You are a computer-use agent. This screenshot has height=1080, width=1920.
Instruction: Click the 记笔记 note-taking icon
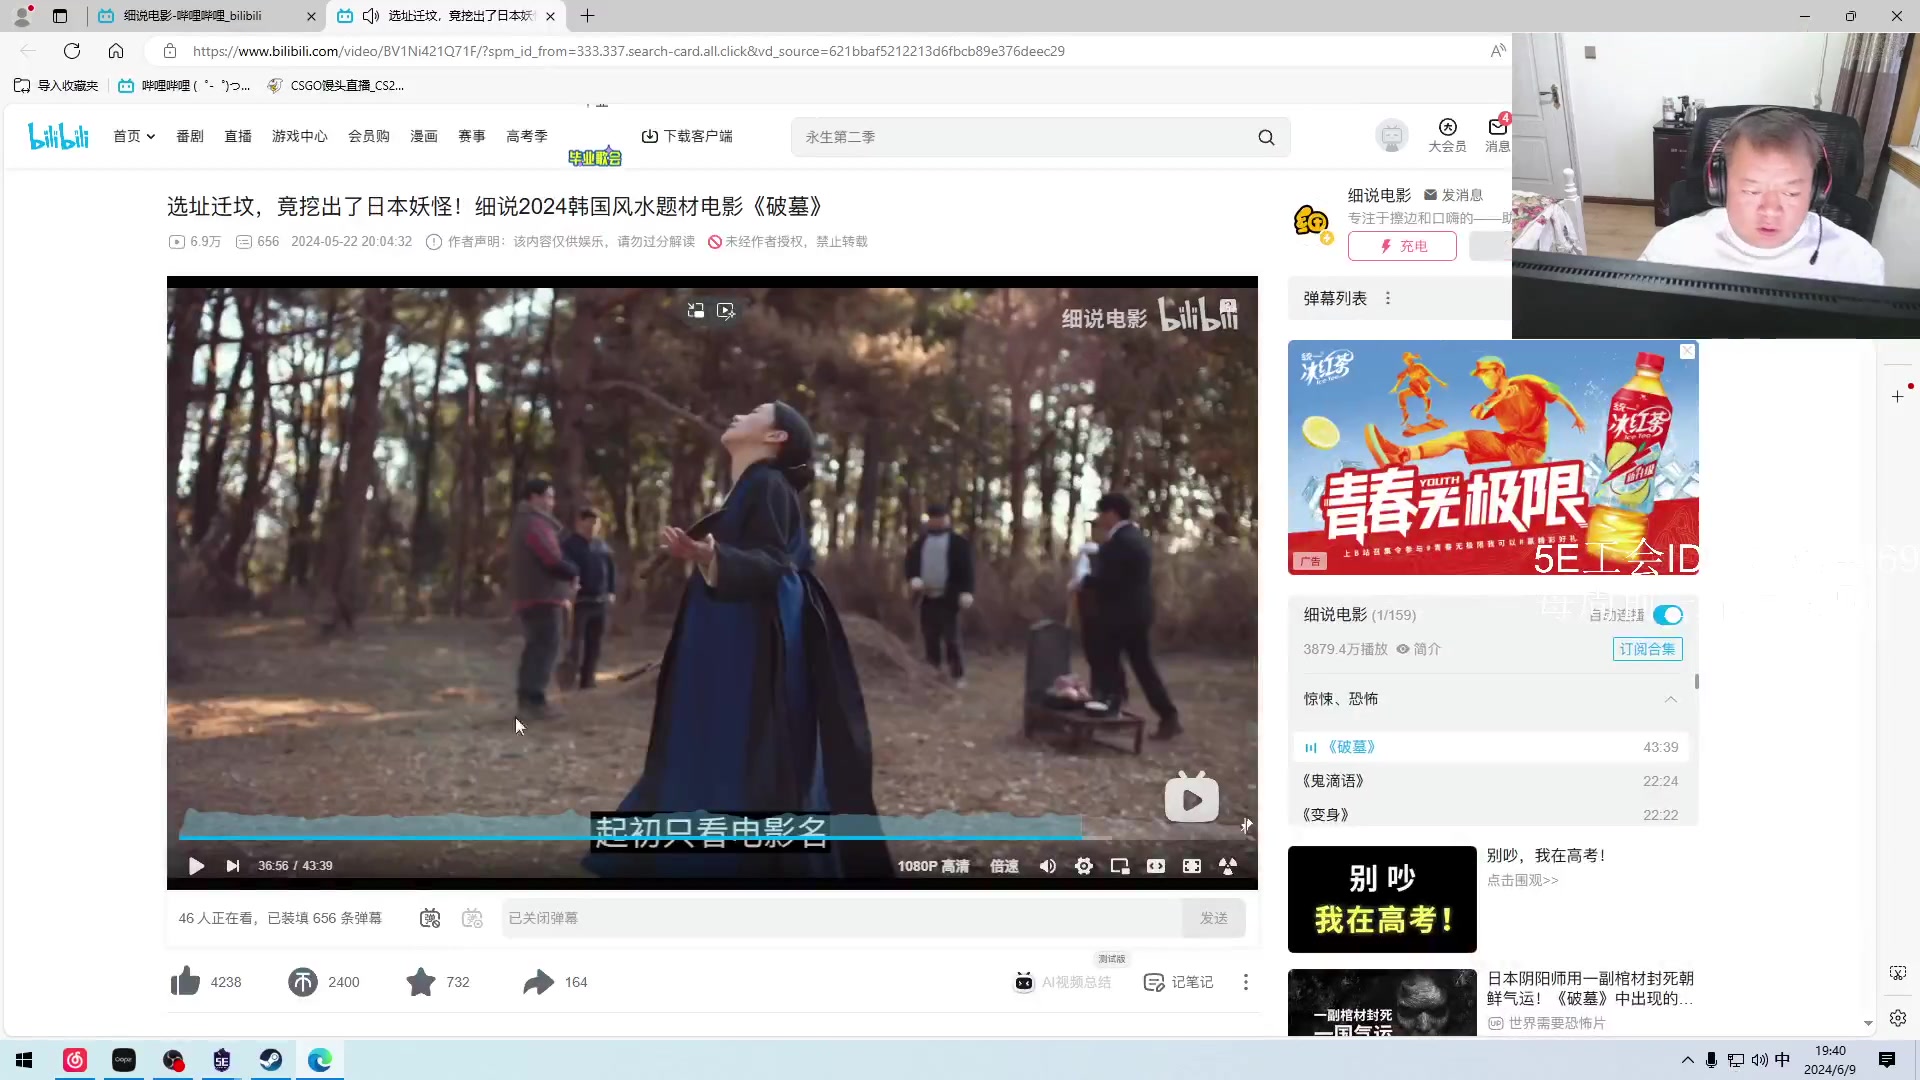click(1153, 982)
